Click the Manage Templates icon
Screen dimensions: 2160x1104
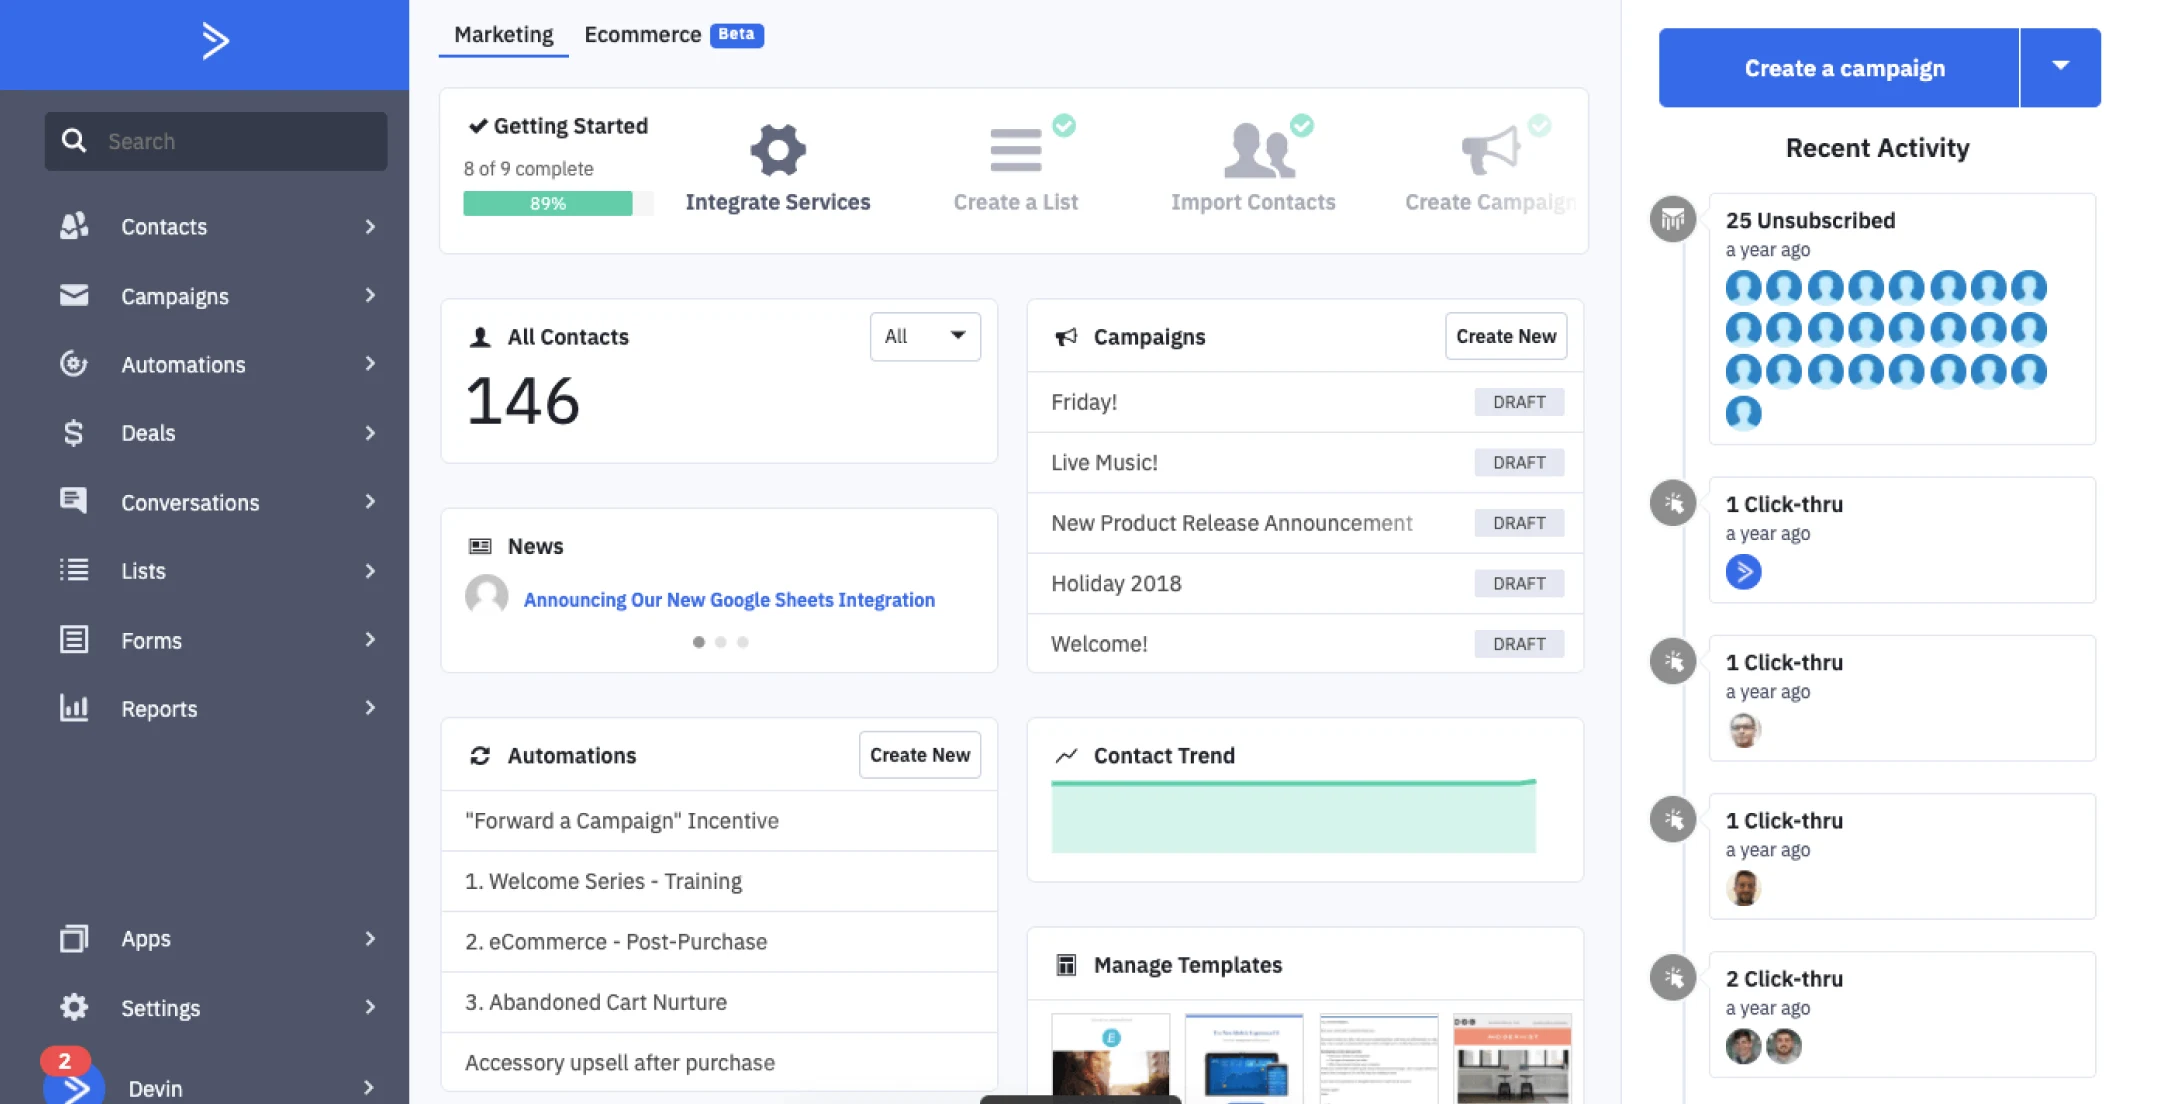click(1066, 965)
